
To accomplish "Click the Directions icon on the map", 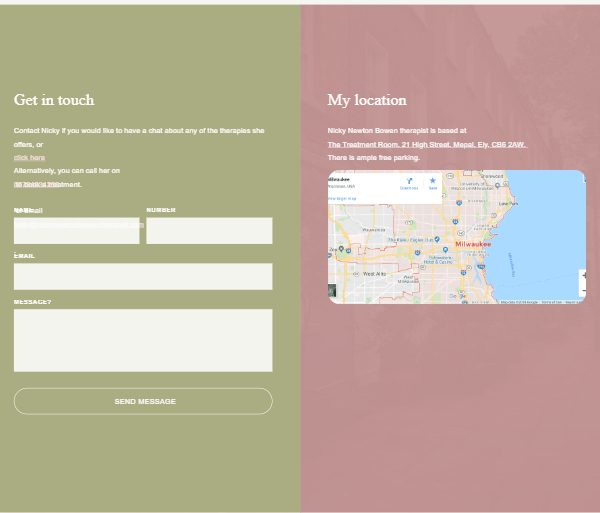I will point(409,181).
